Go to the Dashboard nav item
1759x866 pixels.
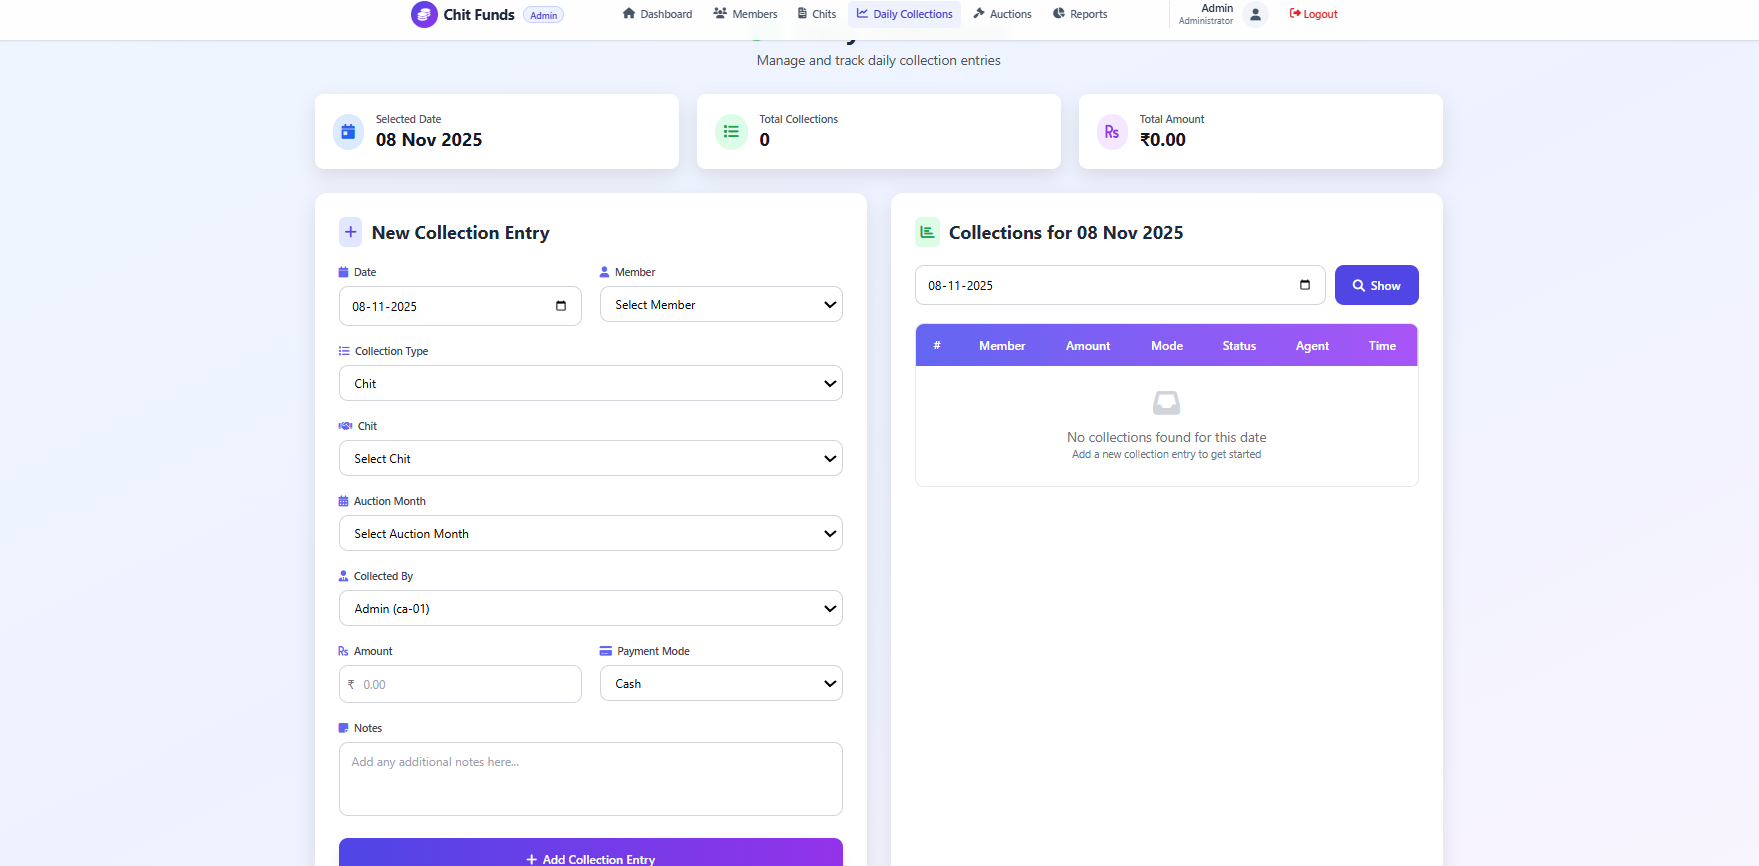[x=657, y=14]
